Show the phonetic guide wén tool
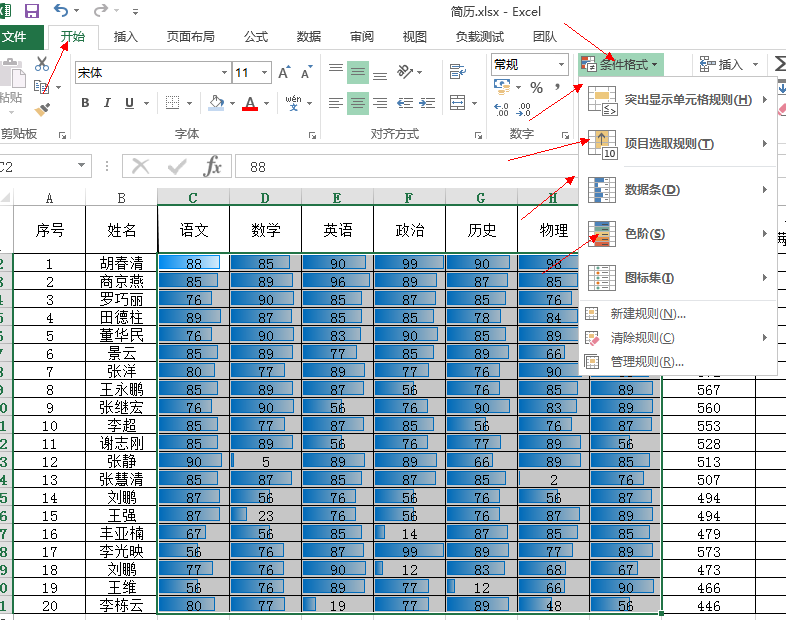 pos(294,103)
